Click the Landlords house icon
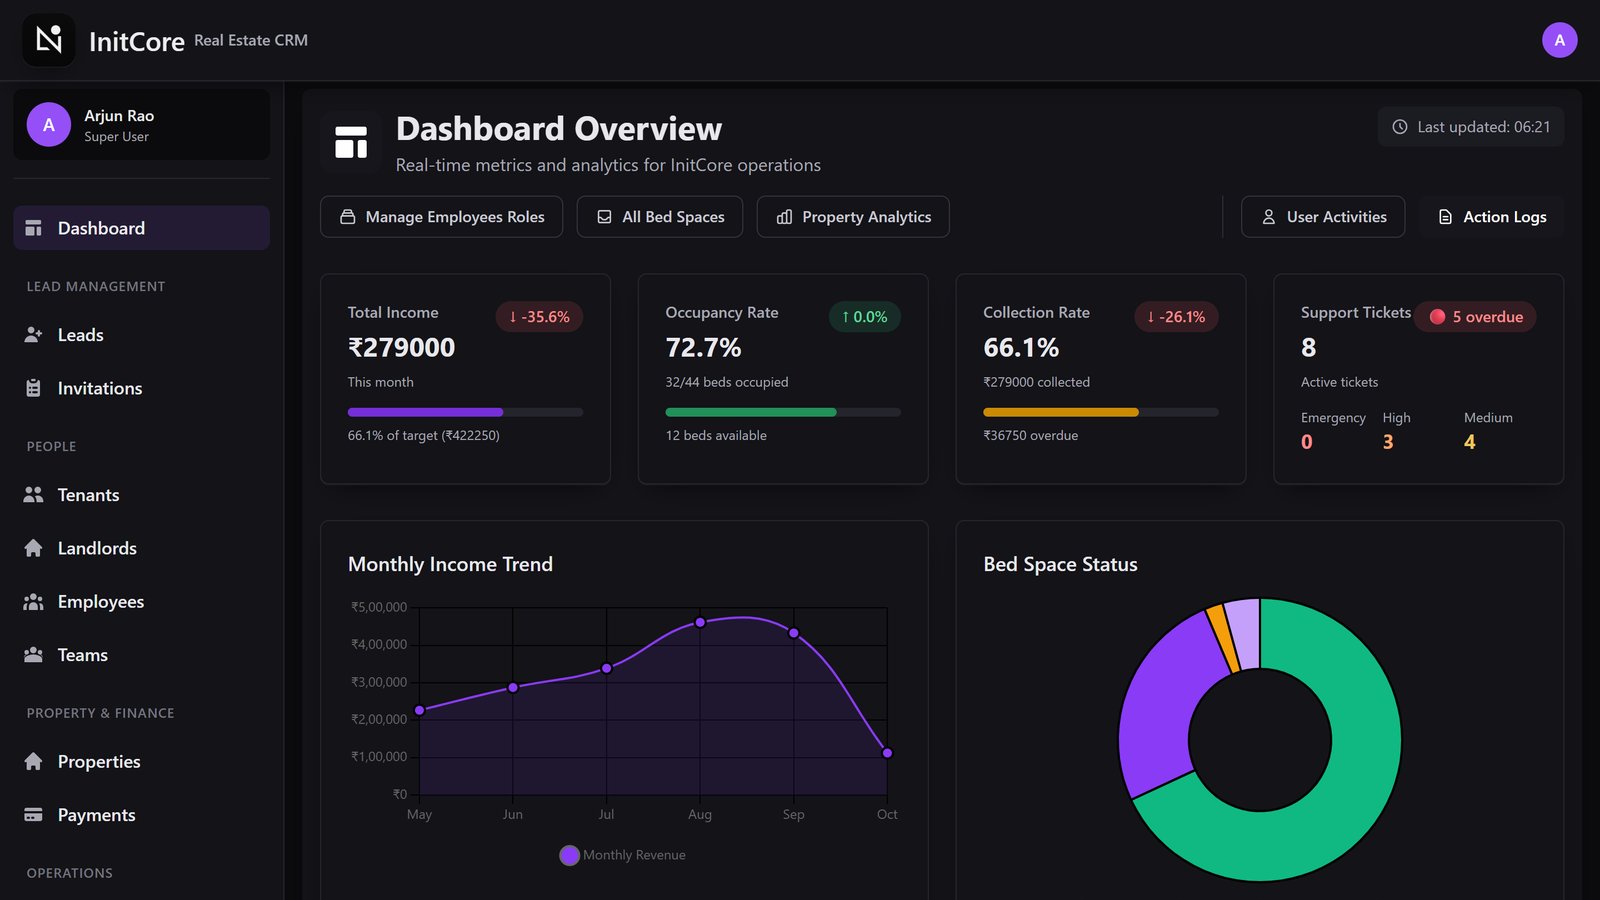Image resolution: width=1600 pixels, height=900 pixels. (x=33, y=548)
